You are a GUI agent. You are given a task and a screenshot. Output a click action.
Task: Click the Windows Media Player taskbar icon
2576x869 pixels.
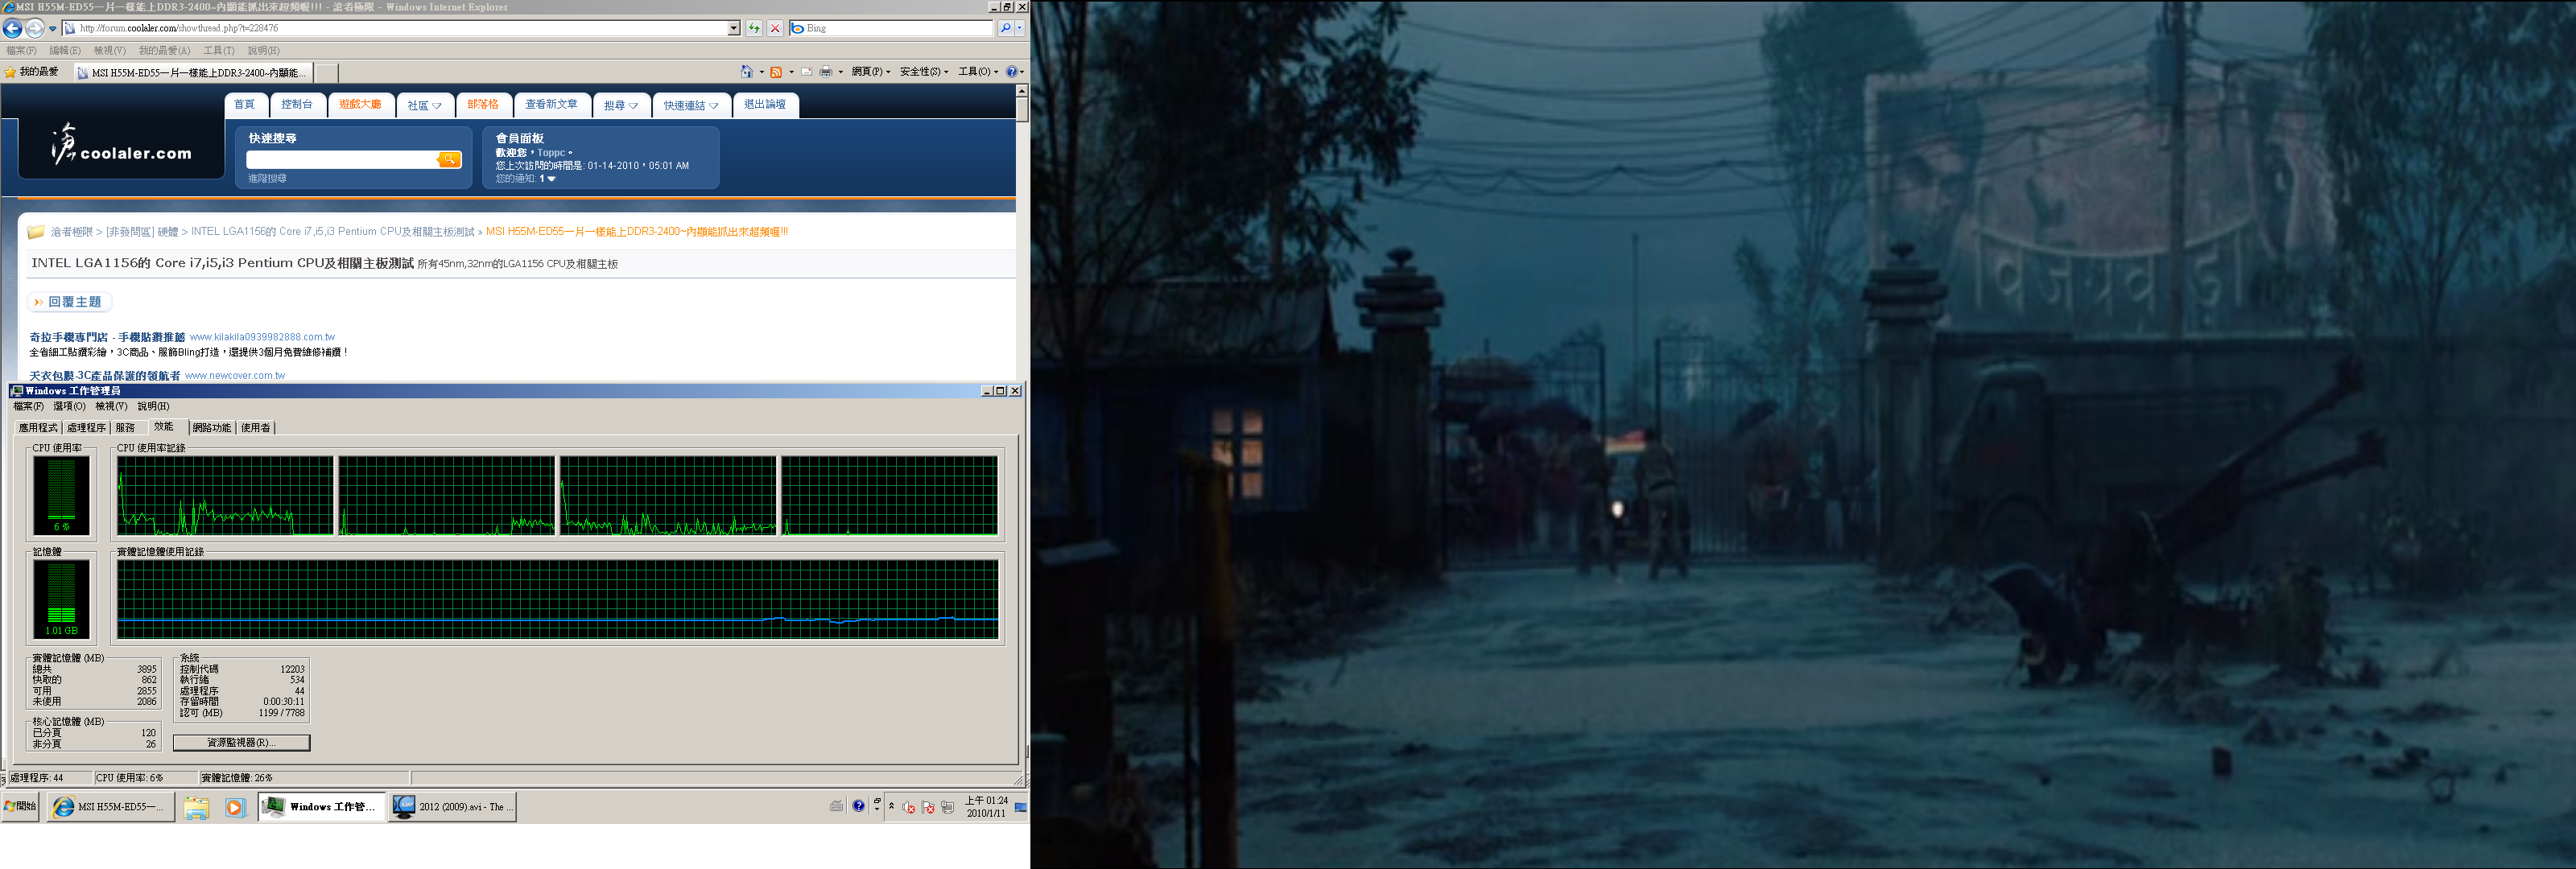[235, 807]
